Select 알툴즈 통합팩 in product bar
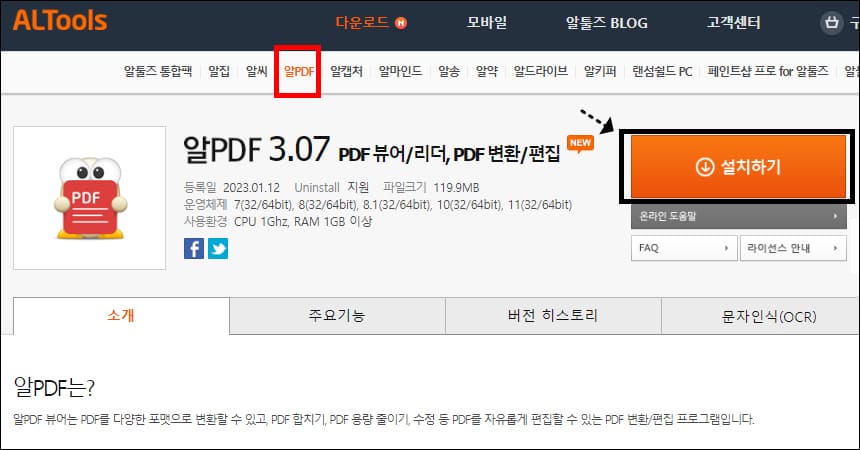This screenshot has height=450, width=860. [x=158, y=71]
